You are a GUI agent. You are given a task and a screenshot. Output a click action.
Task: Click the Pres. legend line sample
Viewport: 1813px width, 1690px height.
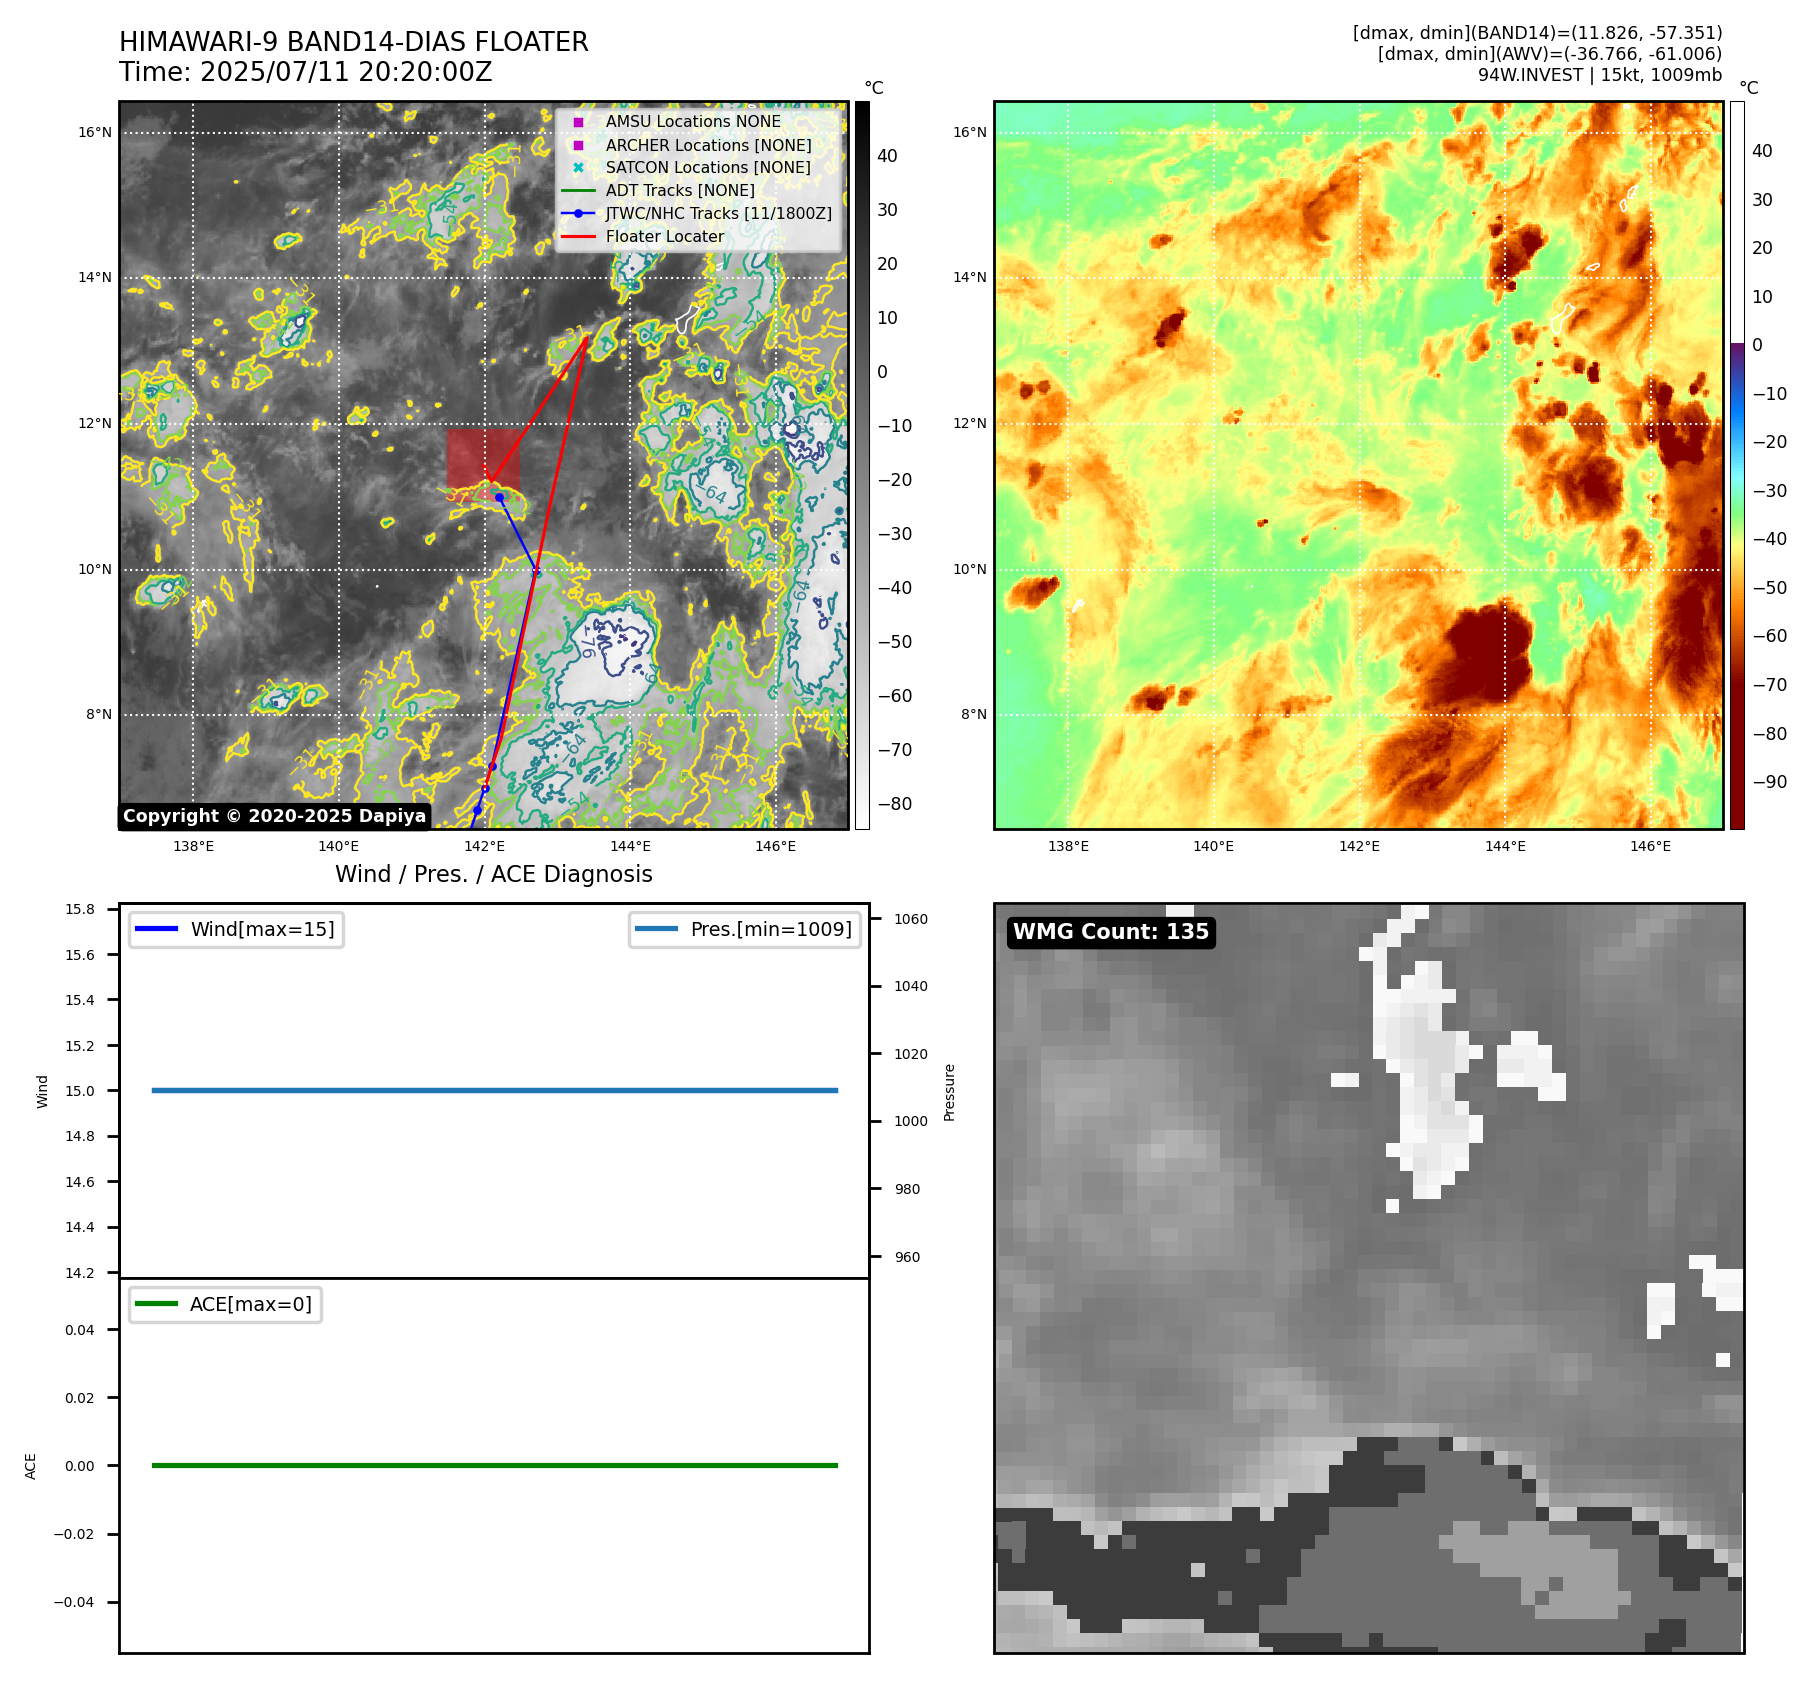(x=656, y=929)
